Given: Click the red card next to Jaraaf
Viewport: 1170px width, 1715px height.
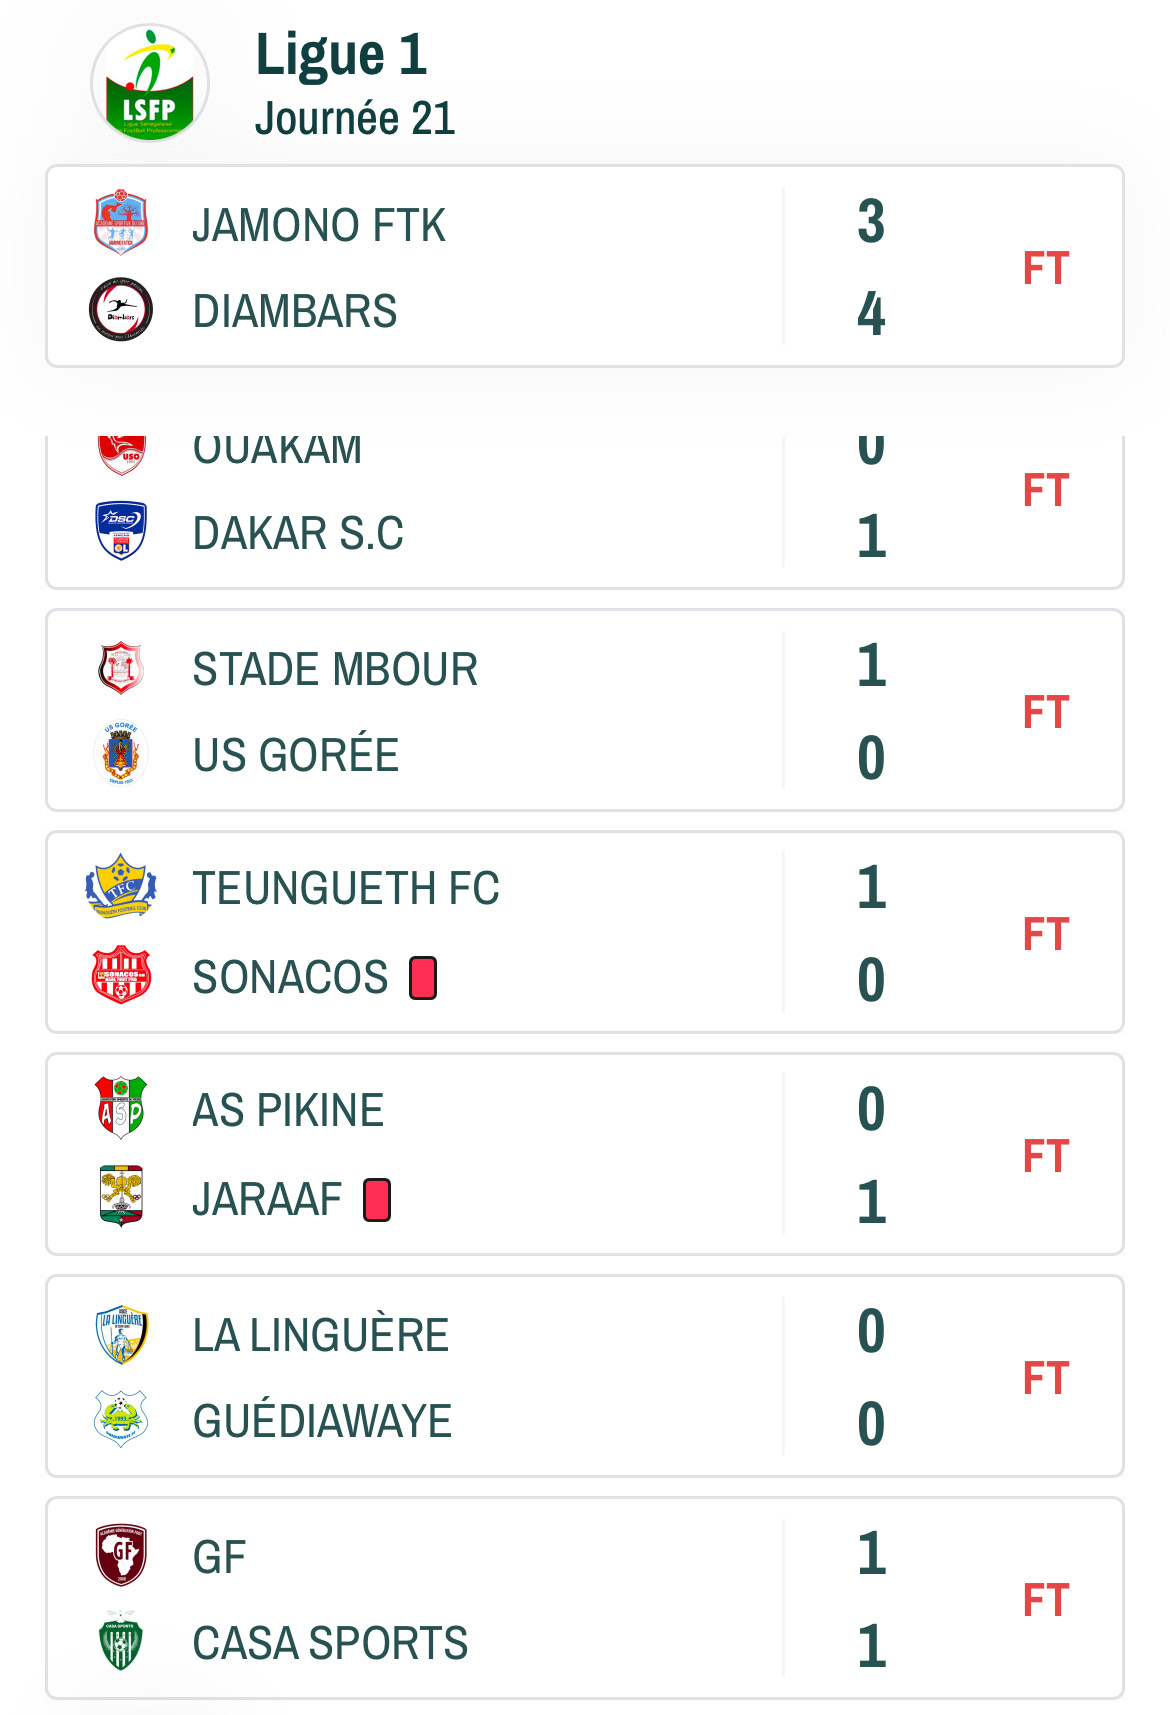Looking at the screenshot, I should pyautogui.click(x=377, y=1200).
